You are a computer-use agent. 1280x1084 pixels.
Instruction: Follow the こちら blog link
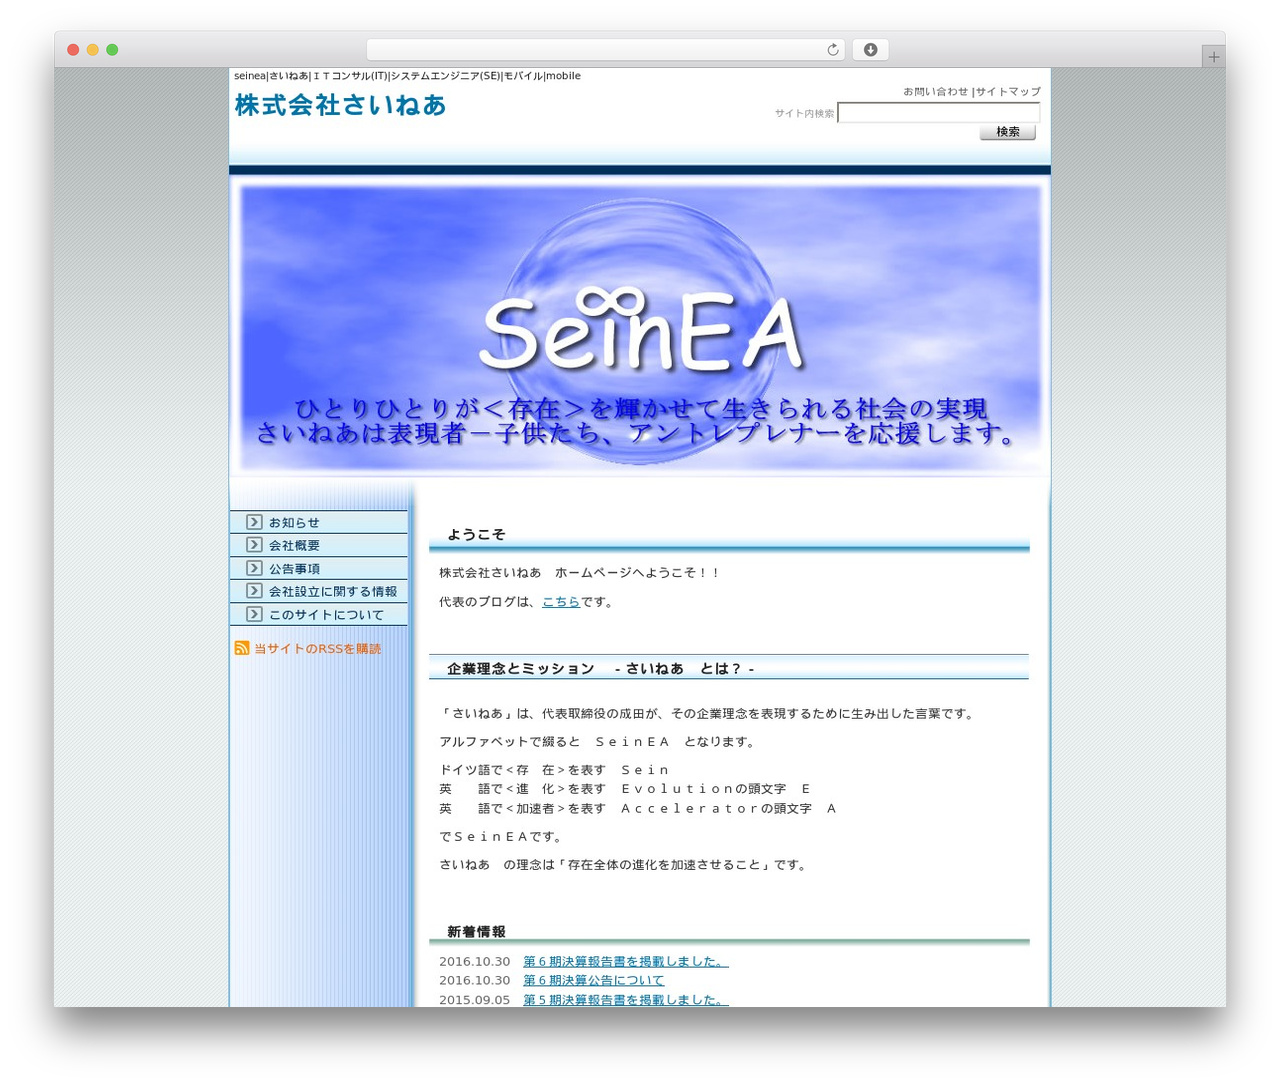point(561,602)
